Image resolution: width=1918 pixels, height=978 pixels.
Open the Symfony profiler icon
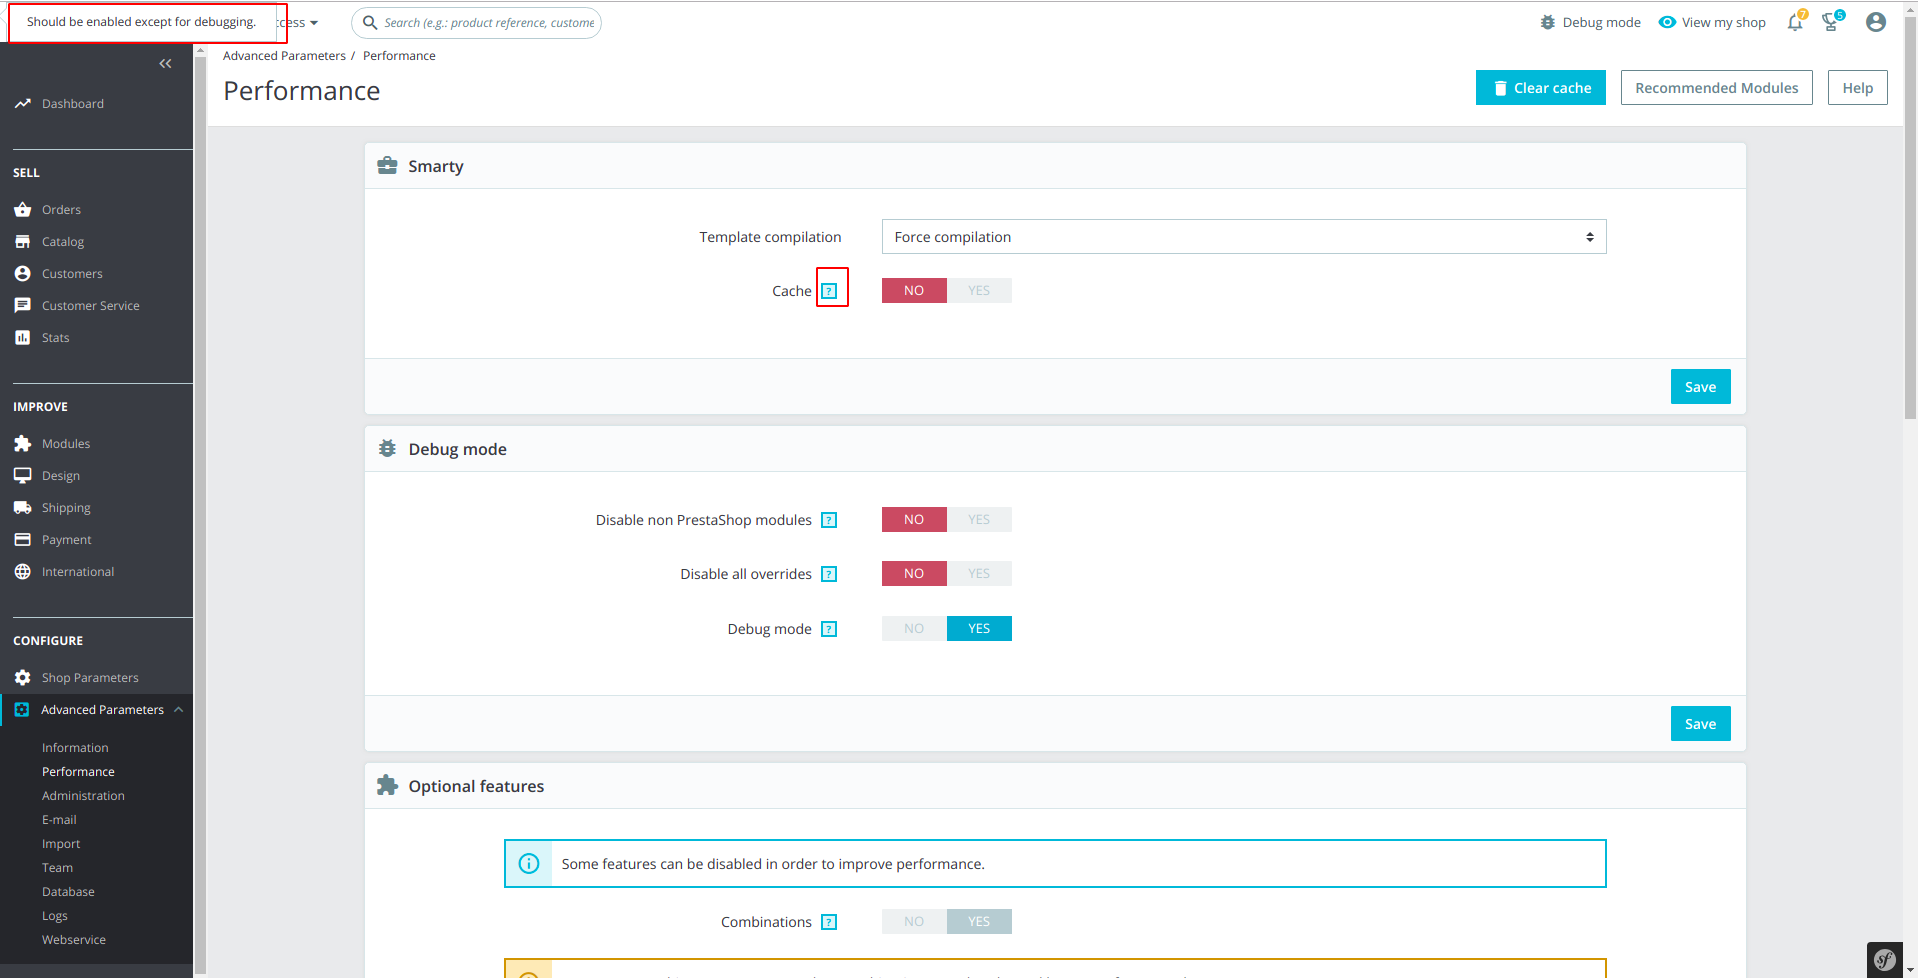point(1884,960)
